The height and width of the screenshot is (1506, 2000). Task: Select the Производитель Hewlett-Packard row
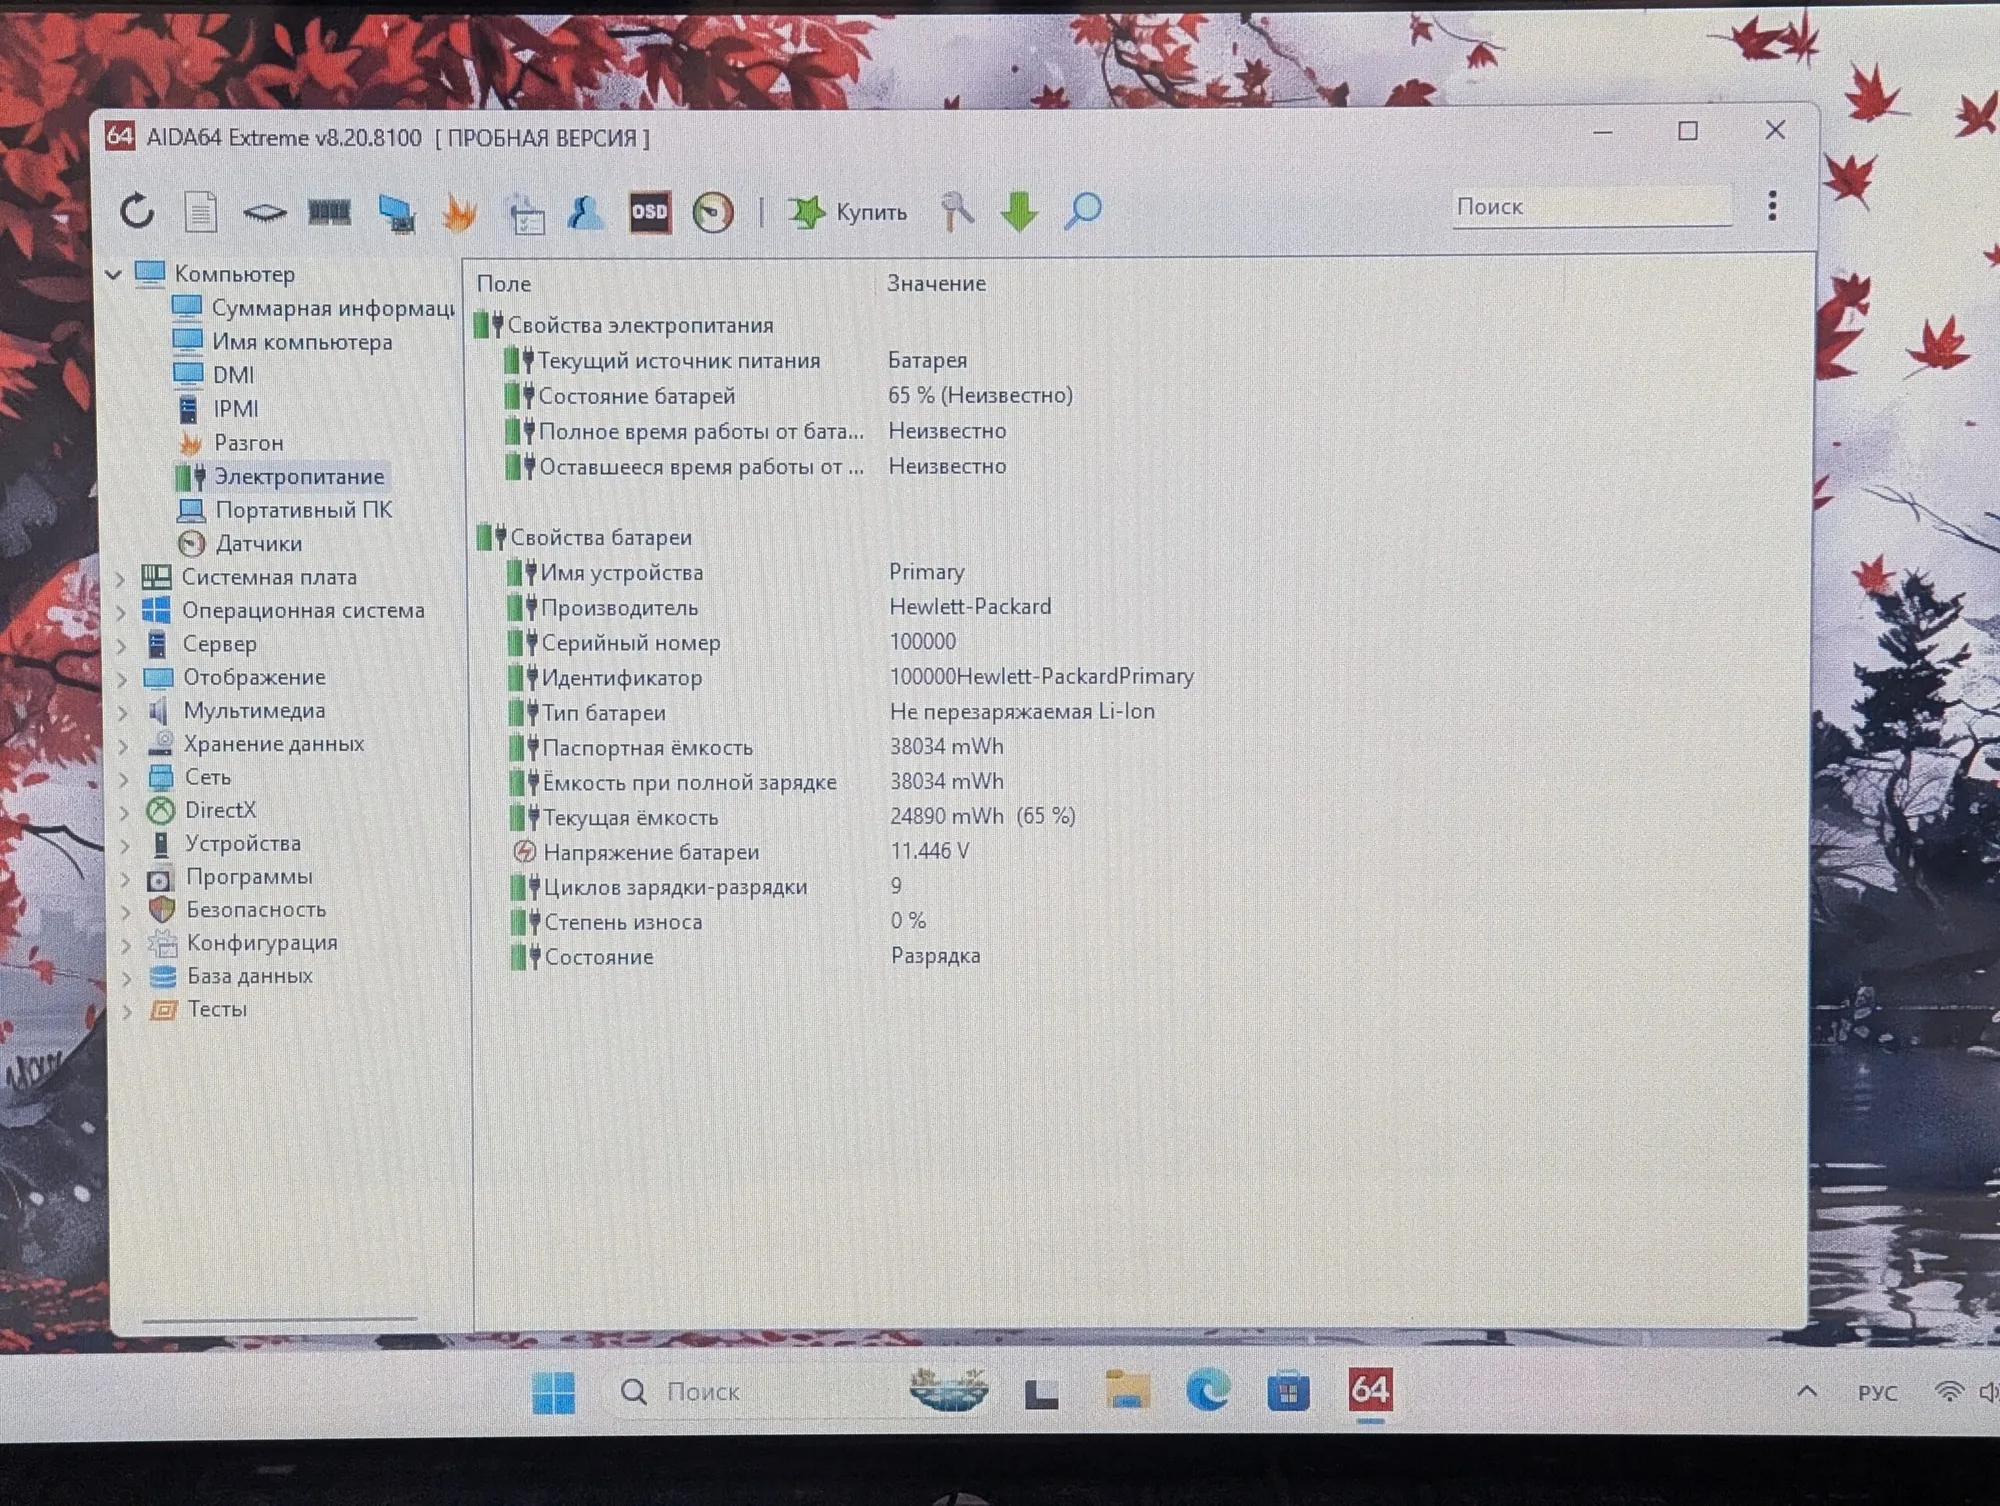(x=779, y=607)
